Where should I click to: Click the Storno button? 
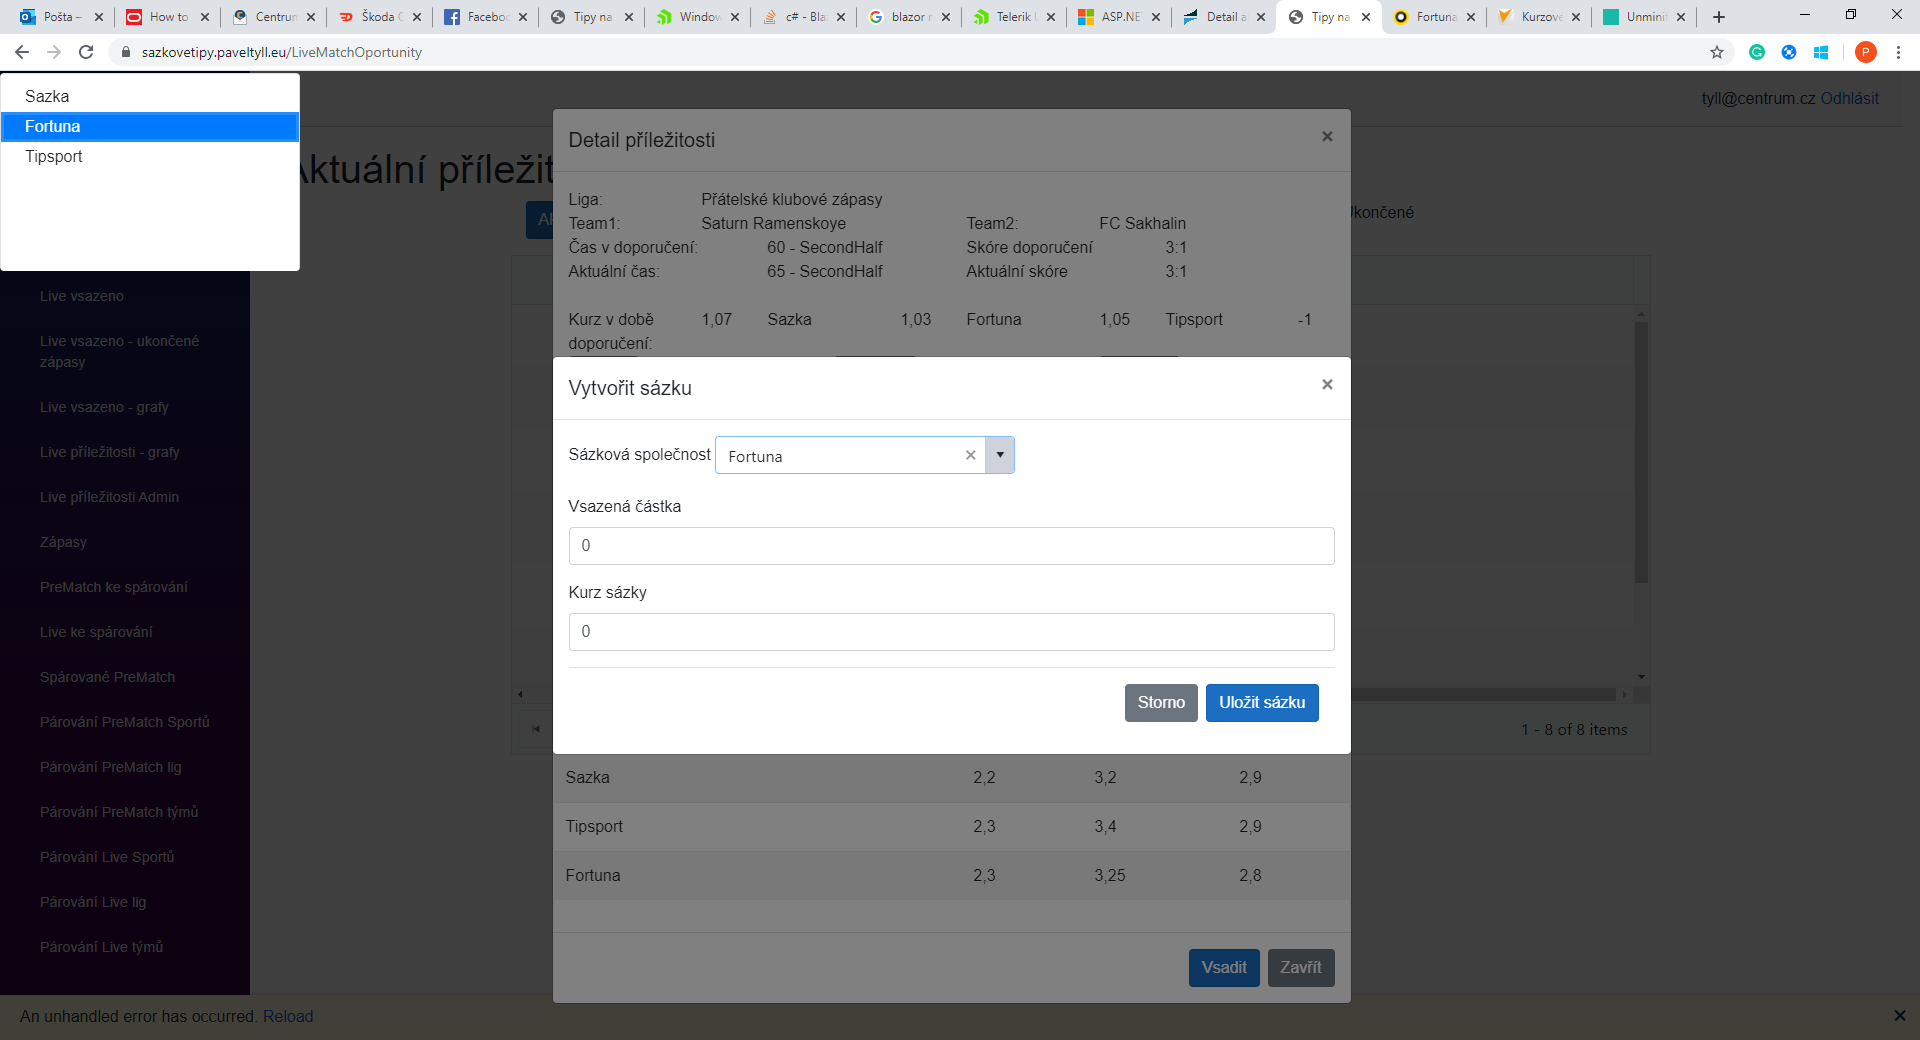pyautogui.click(x=1161, y=703)
